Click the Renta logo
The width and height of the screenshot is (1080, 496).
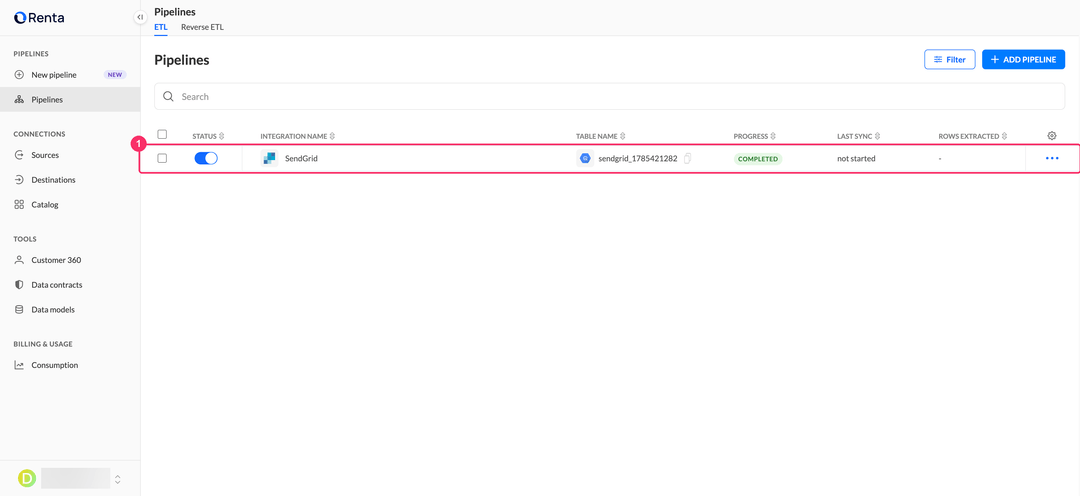click(39, 18)
